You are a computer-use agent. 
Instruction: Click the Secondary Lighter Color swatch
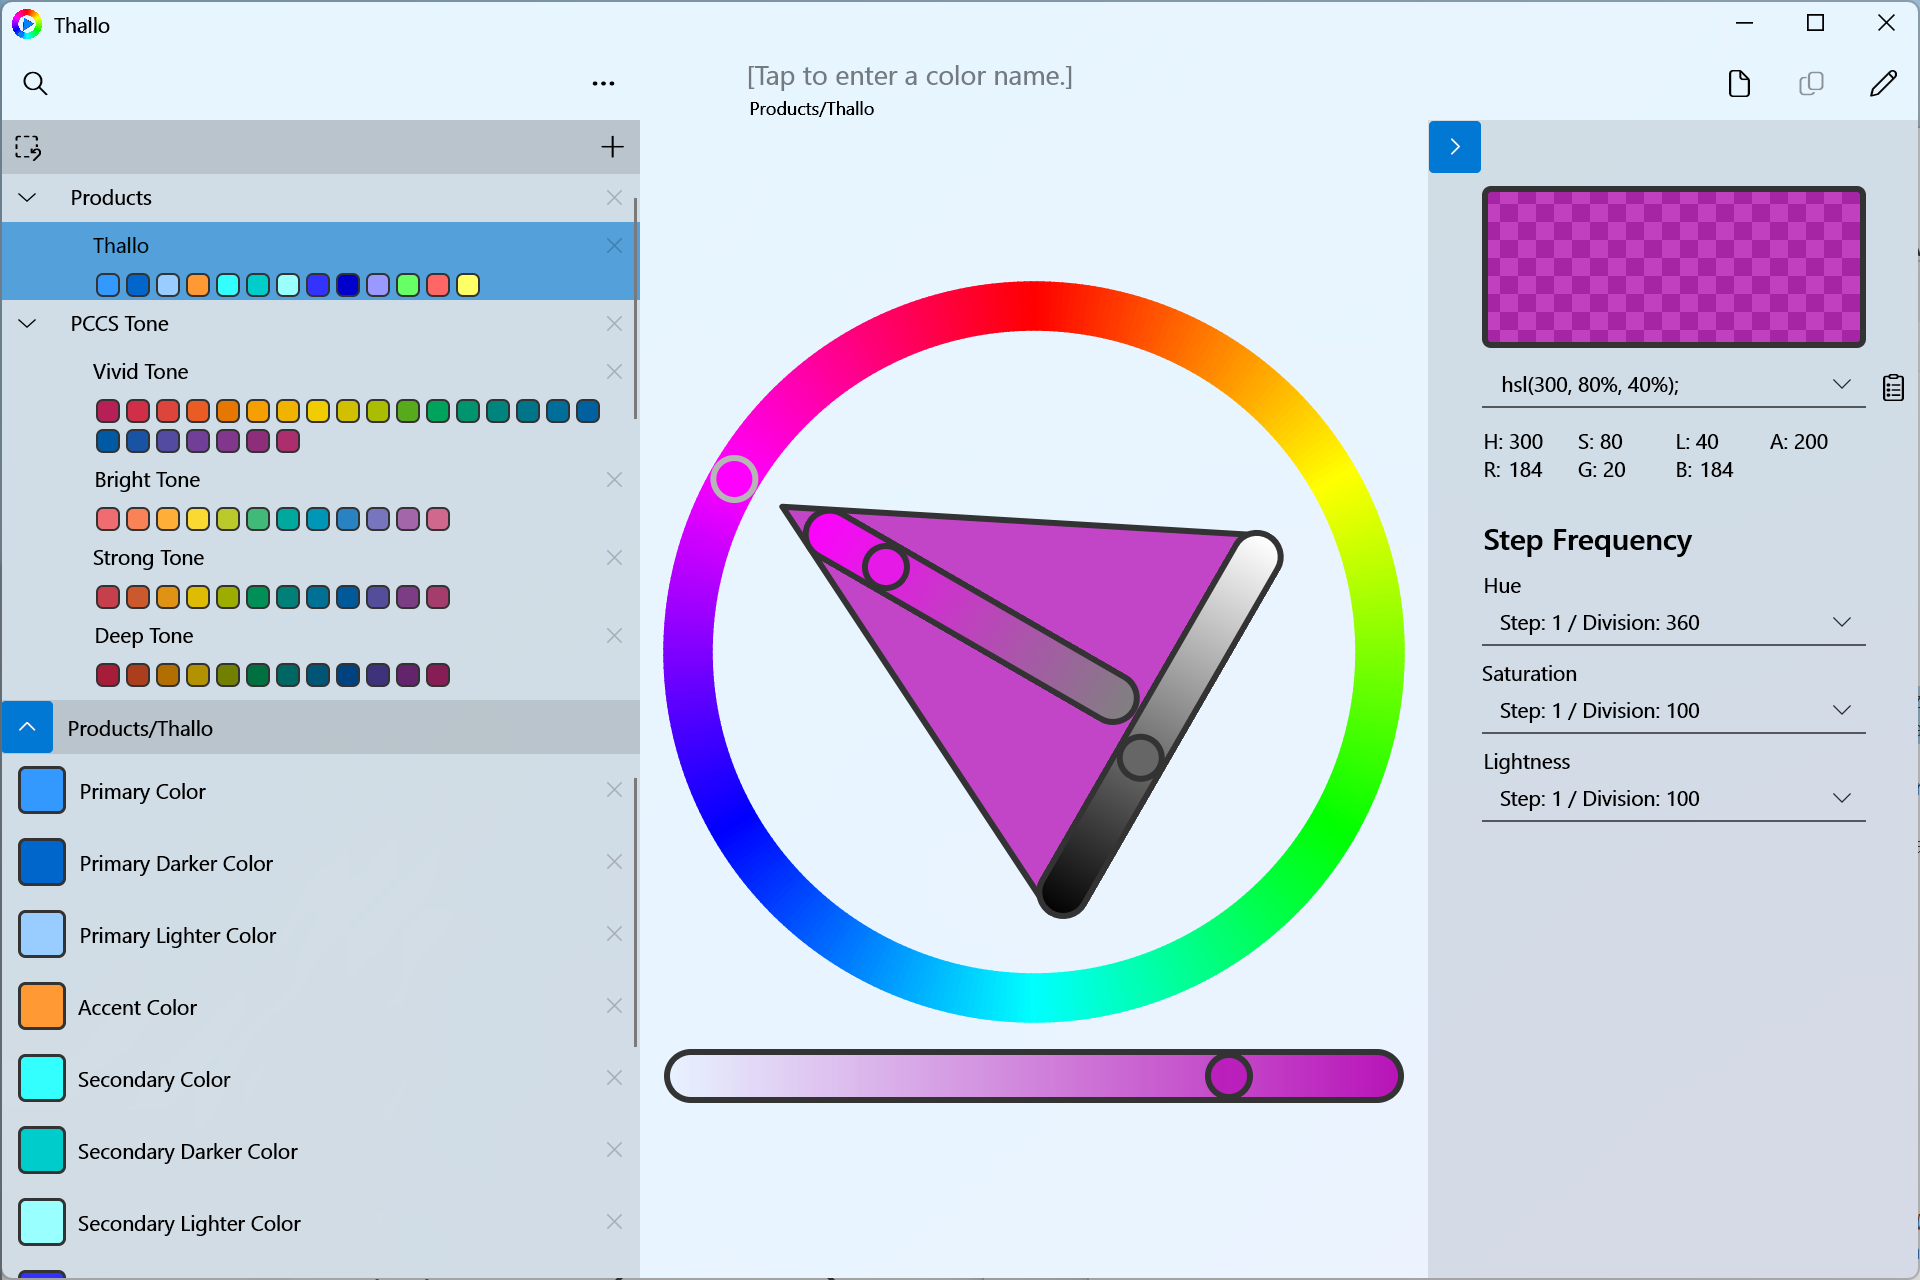point(42,1222)
